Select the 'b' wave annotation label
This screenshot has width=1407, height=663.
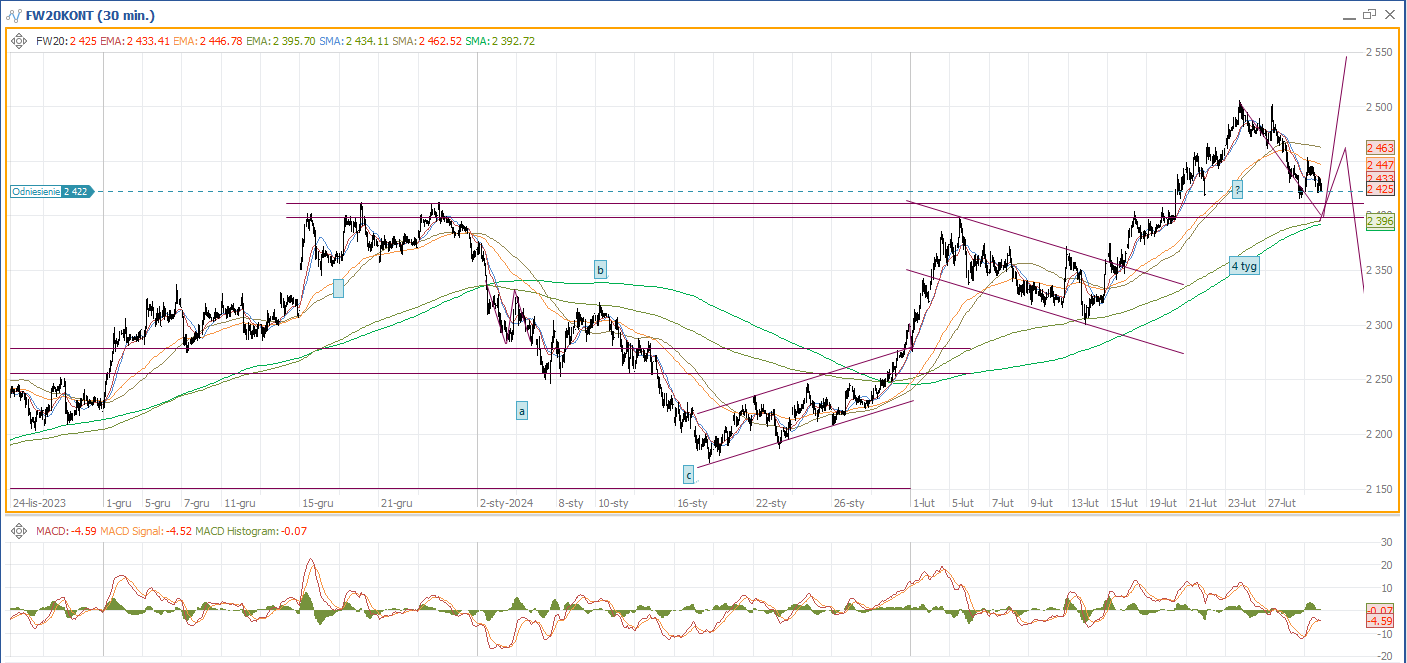tap(600, 269)
